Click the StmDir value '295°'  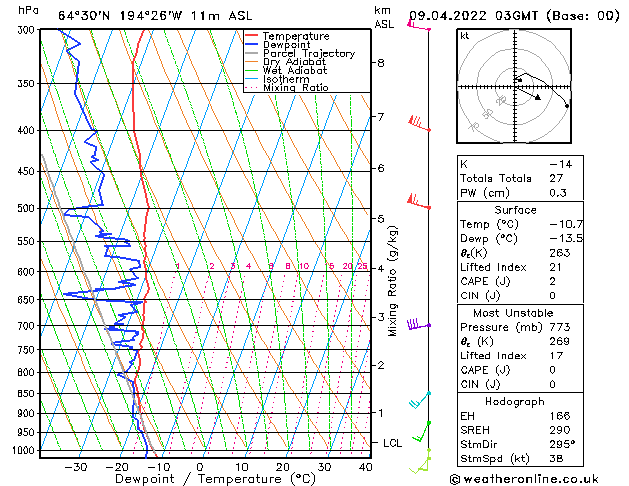pos(562,444)
